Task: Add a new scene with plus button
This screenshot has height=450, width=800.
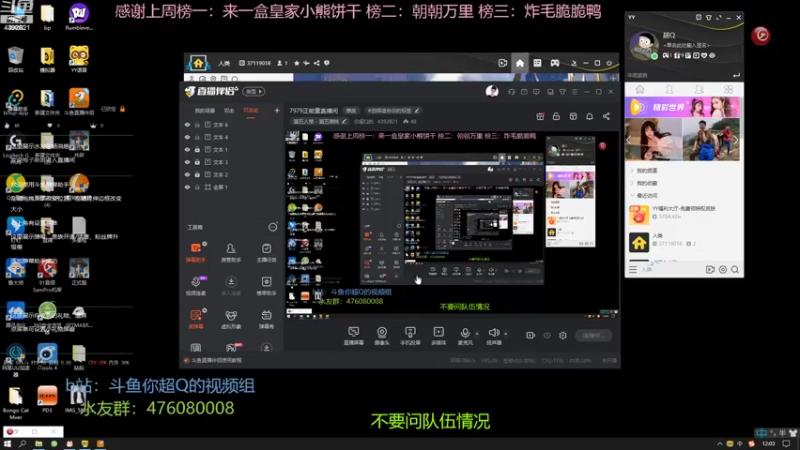Action: coord(277,110)
